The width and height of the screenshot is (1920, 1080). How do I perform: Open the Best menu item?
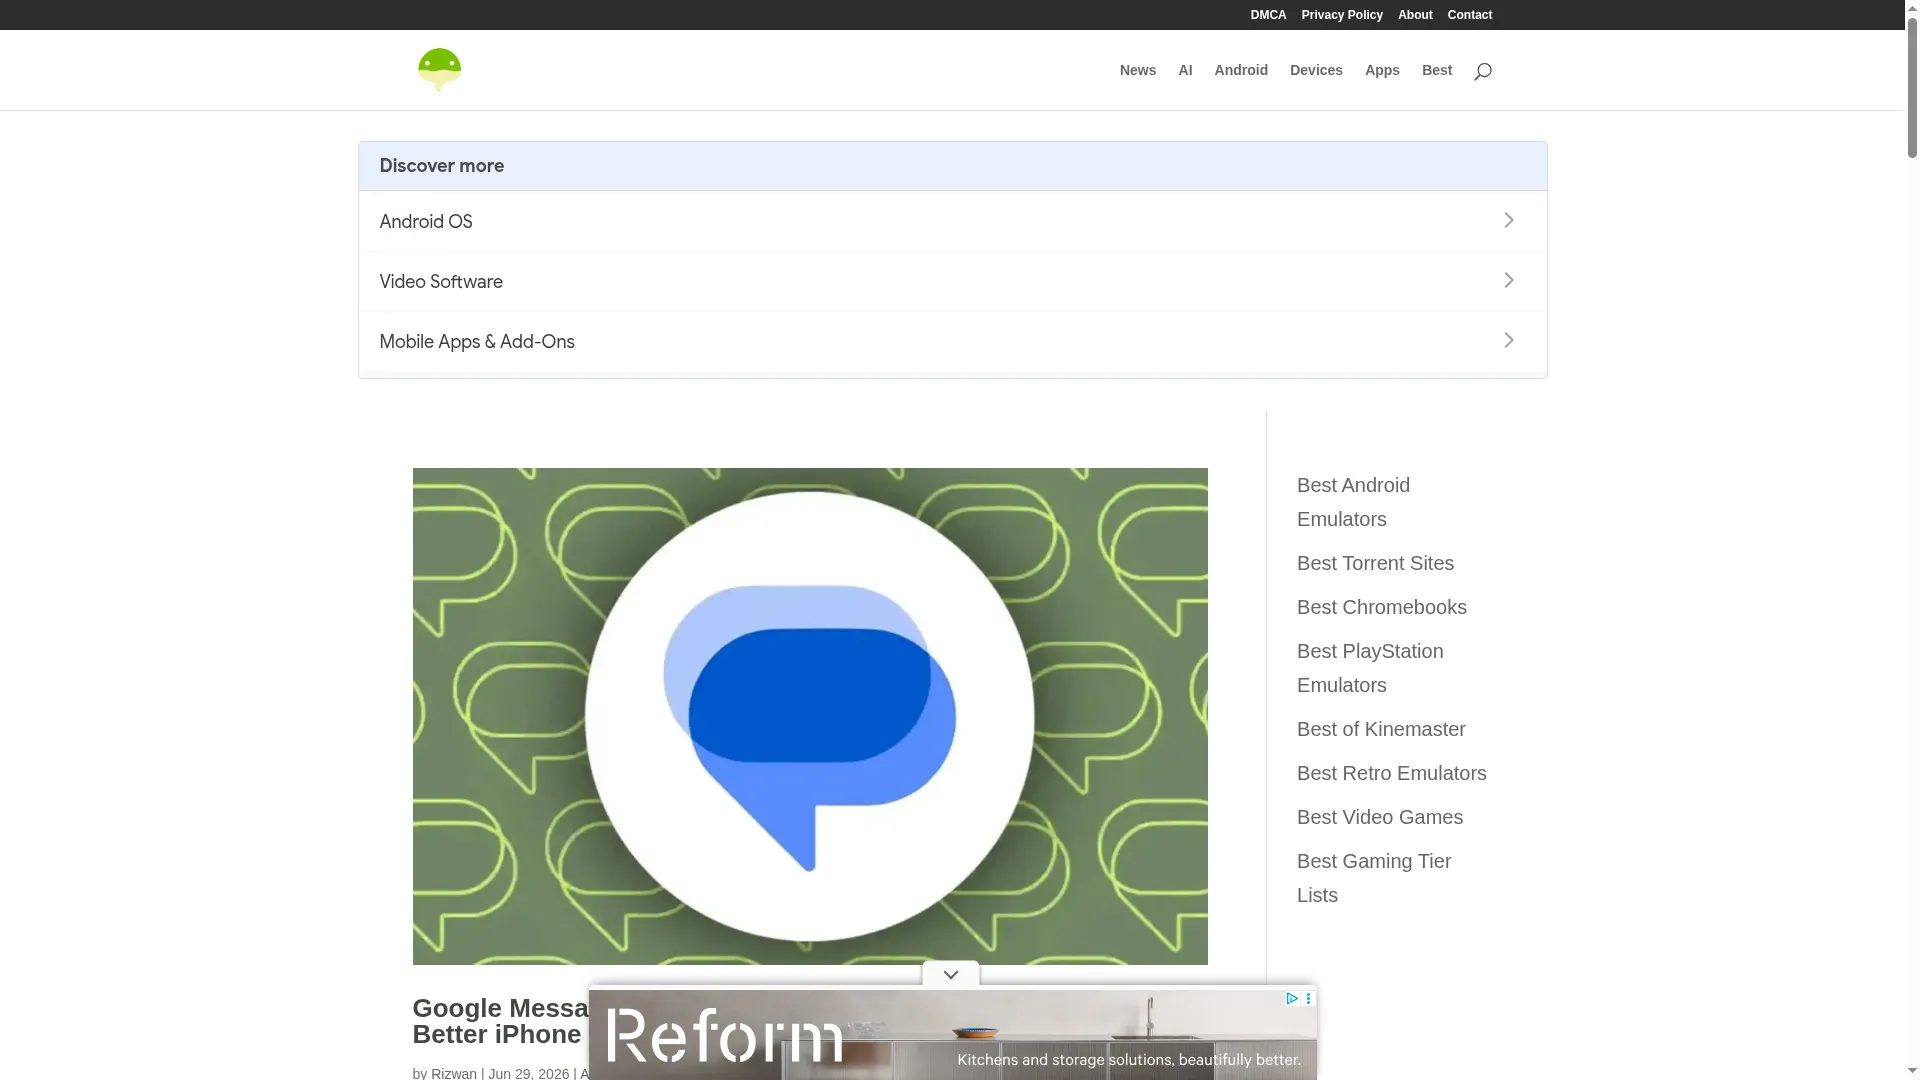1437,70
